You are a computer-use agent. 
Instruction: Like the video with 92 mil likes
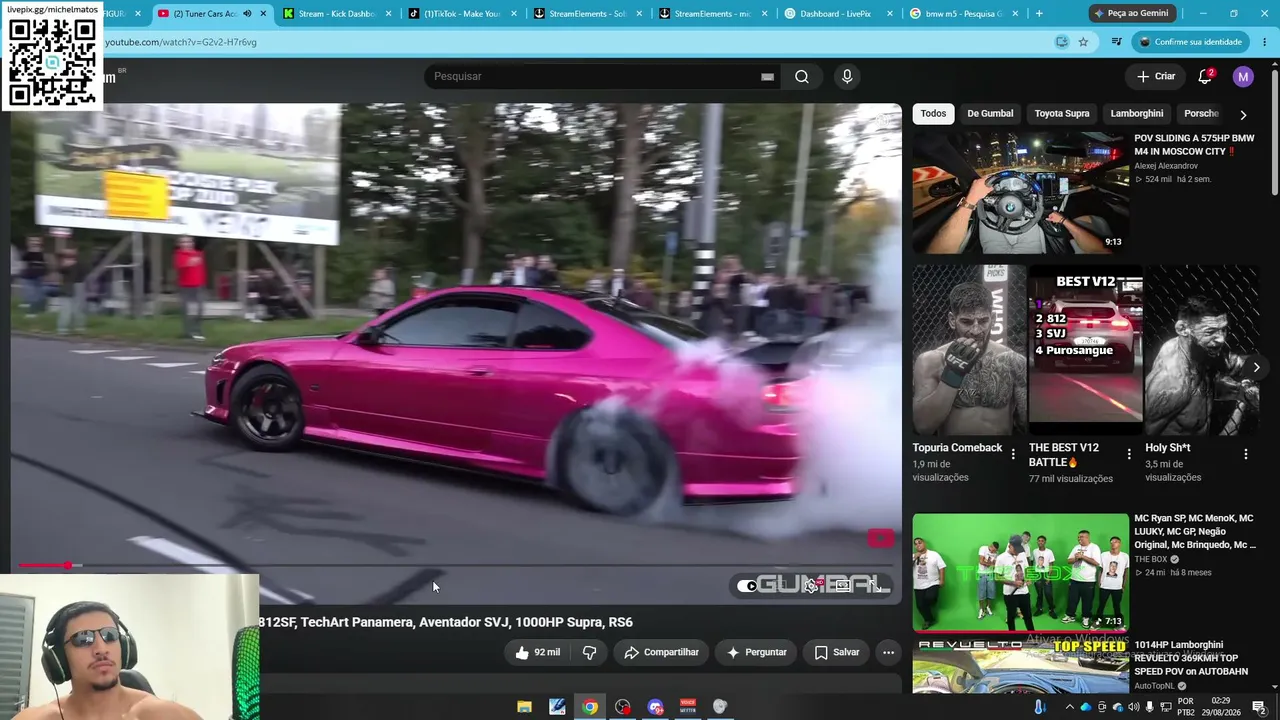pos(537,652)
